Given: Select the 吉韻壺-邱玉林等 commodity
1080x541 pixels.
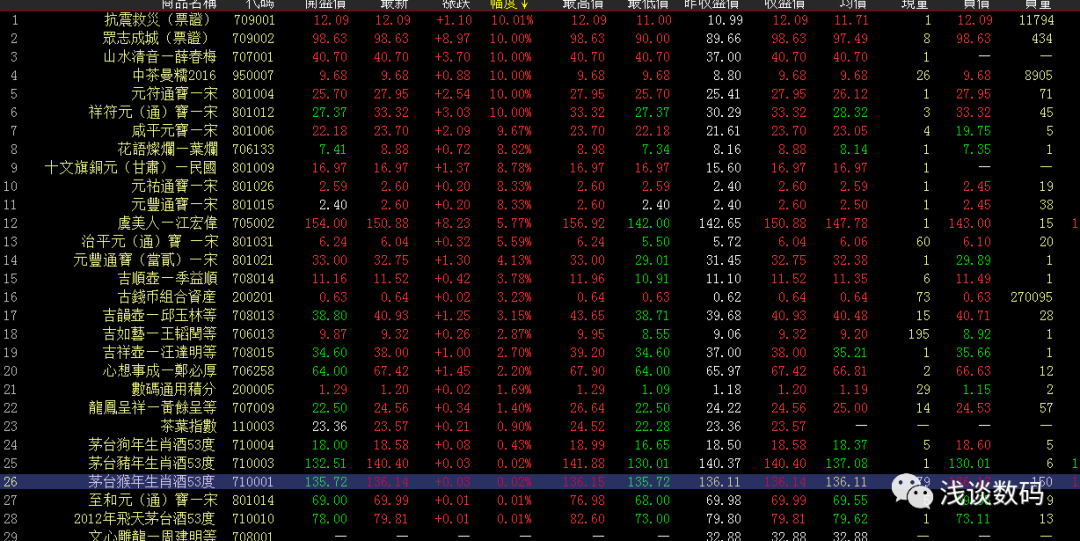Looking at the screenshot, I should (160, 316).
